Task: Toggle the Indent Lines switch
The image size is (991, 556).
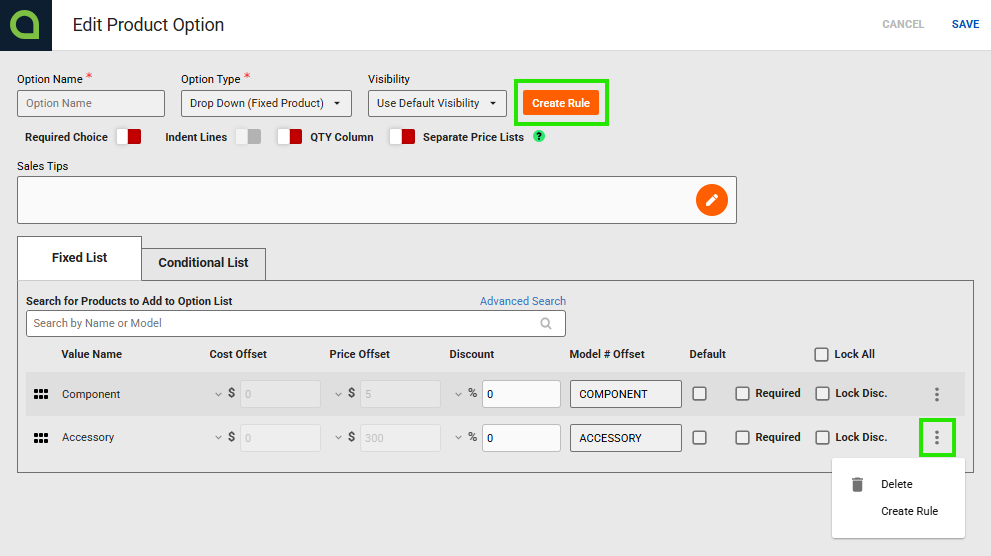Action: coord(248,137)
